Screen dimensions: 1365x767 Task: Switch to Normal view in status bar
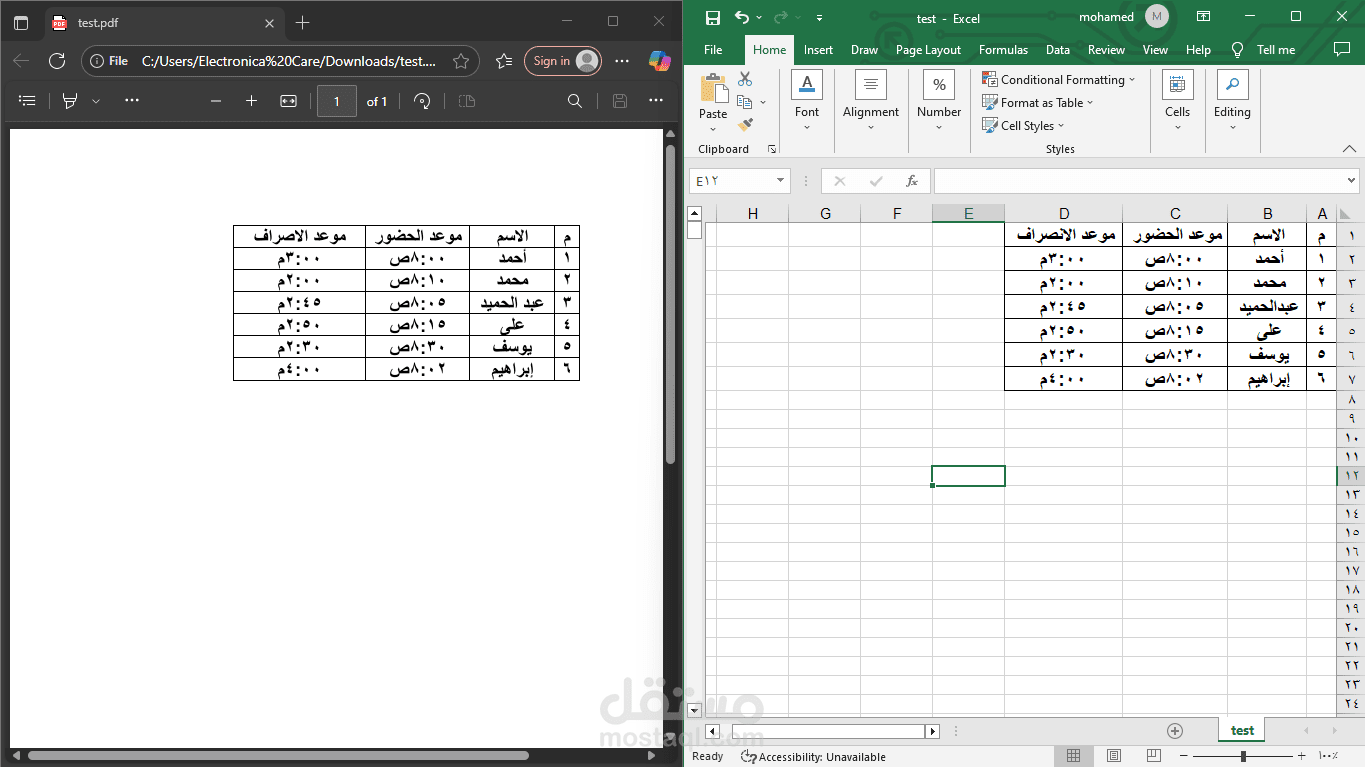click(1073, 756)
